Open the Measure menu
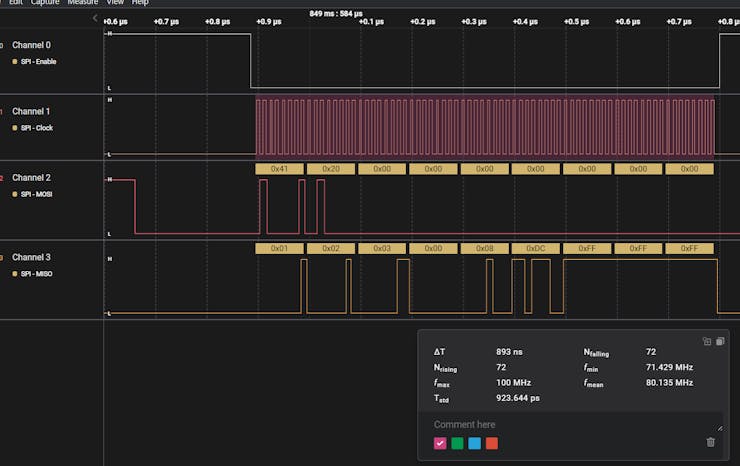The image size is (740, 466). tap(82, 3)
